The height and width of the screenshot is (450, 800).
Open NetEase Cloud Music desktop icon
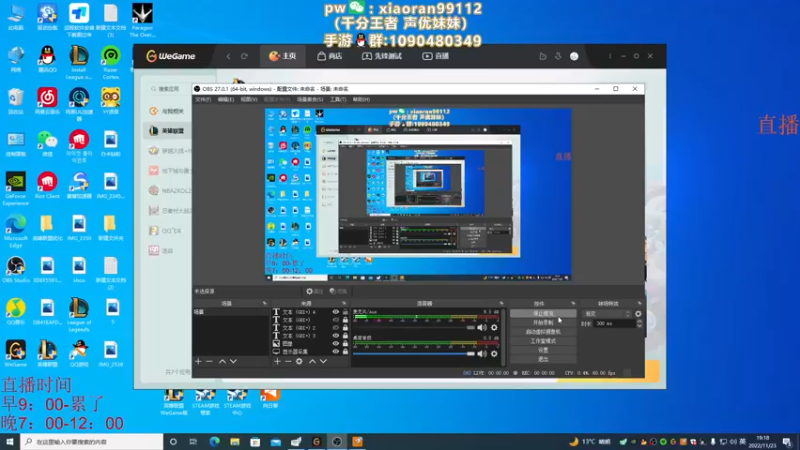coord(47,101)
